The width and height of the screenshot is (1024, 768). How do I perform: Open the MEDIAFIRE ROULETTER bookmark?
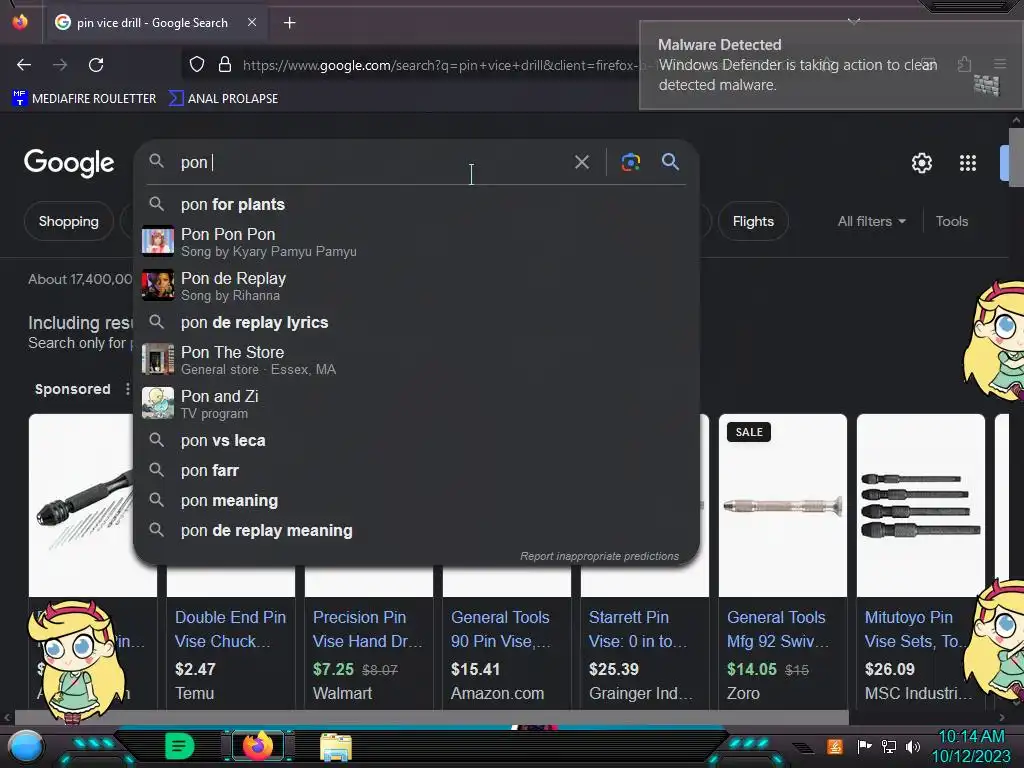(x=84, y=99)
